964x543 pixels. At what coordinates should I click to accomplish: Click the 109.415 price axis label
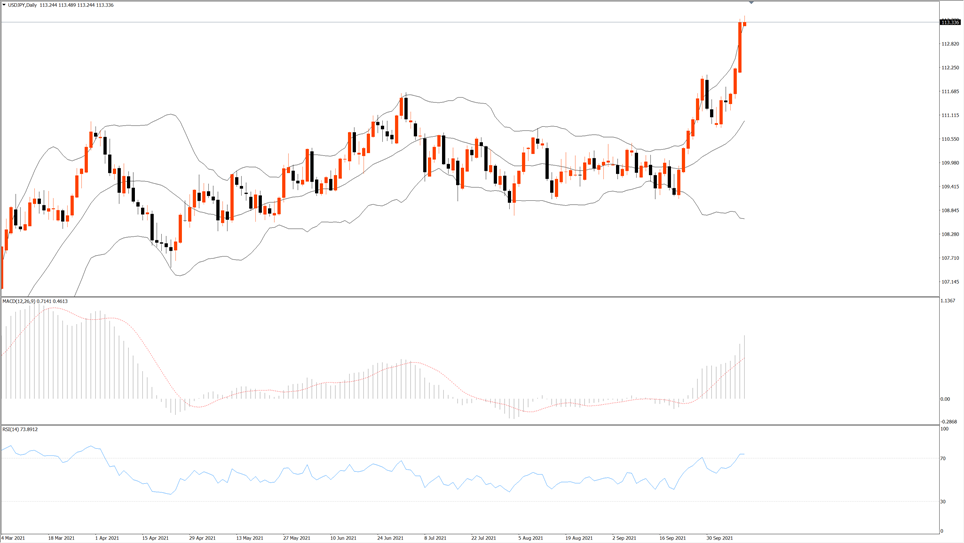[950, 187]
